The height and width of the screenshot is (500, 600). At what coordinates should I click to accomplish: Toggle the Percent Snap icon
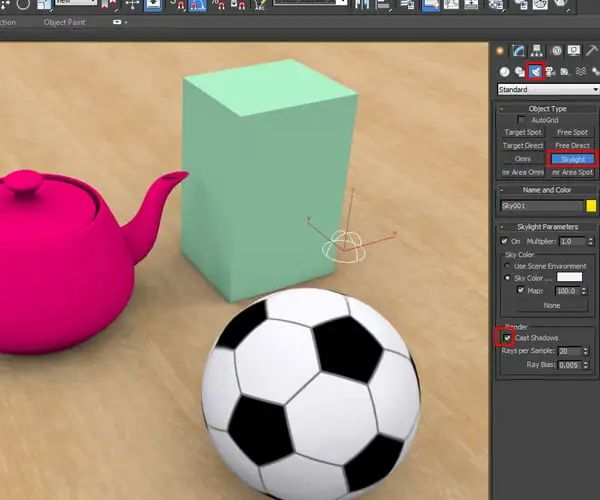218,5
